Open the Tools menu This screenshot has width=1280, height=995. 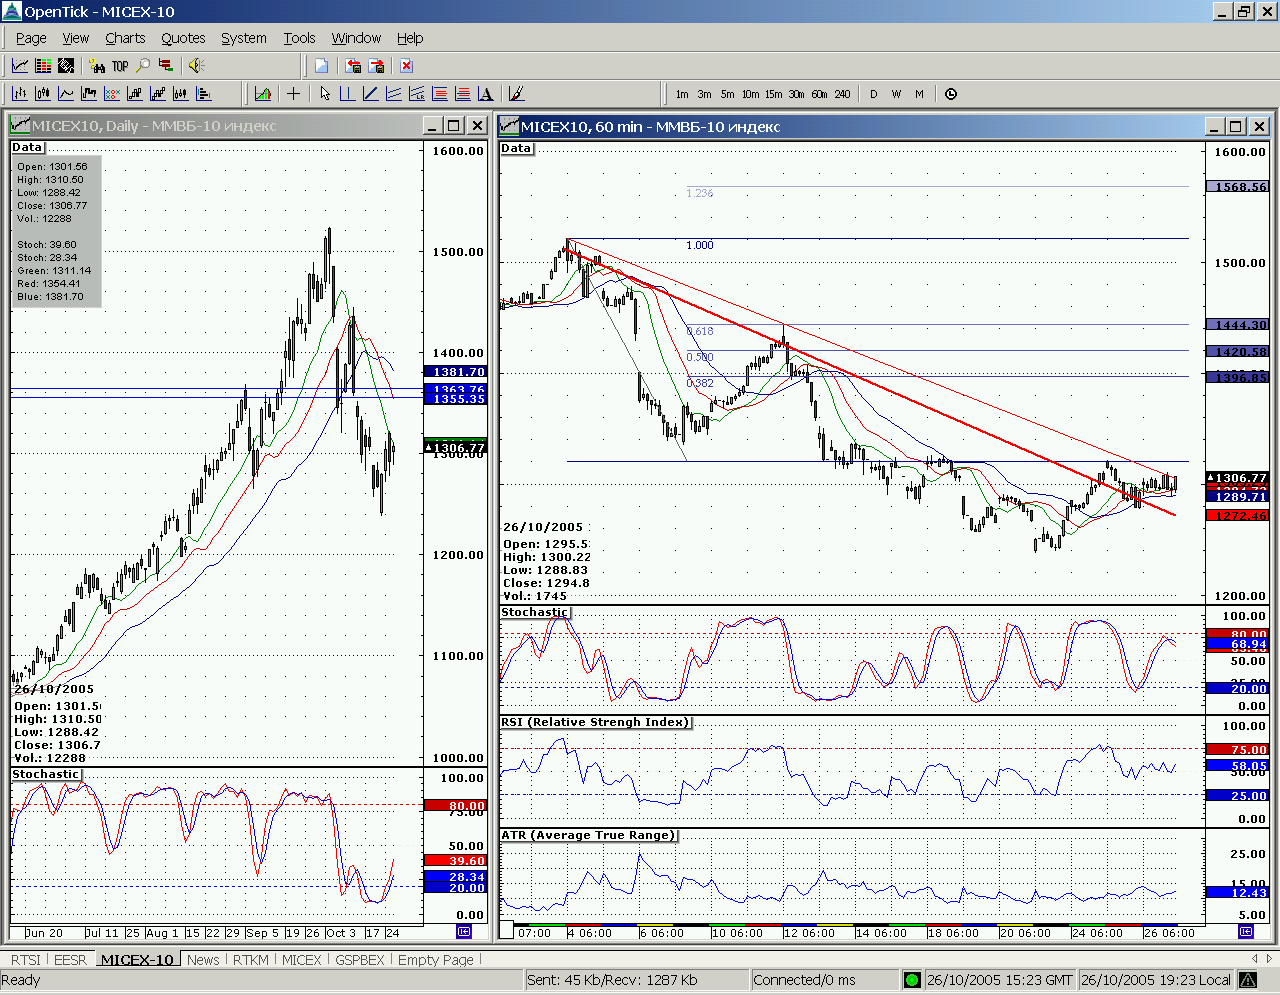299,38
